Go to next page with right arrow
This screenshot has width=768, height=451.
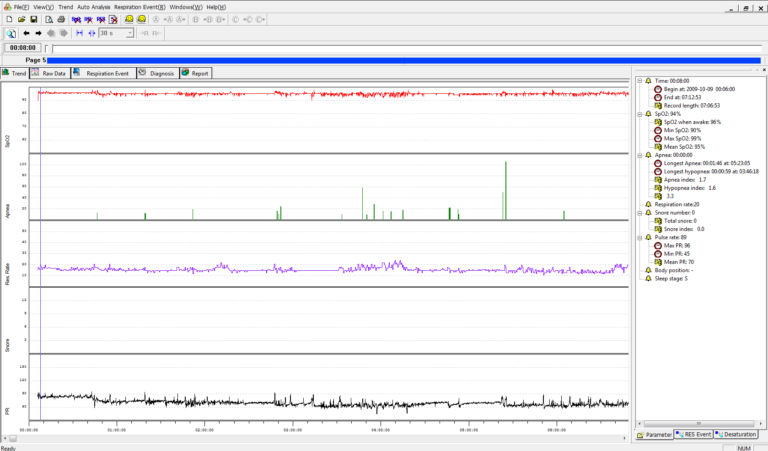click(x=39, y=33)
